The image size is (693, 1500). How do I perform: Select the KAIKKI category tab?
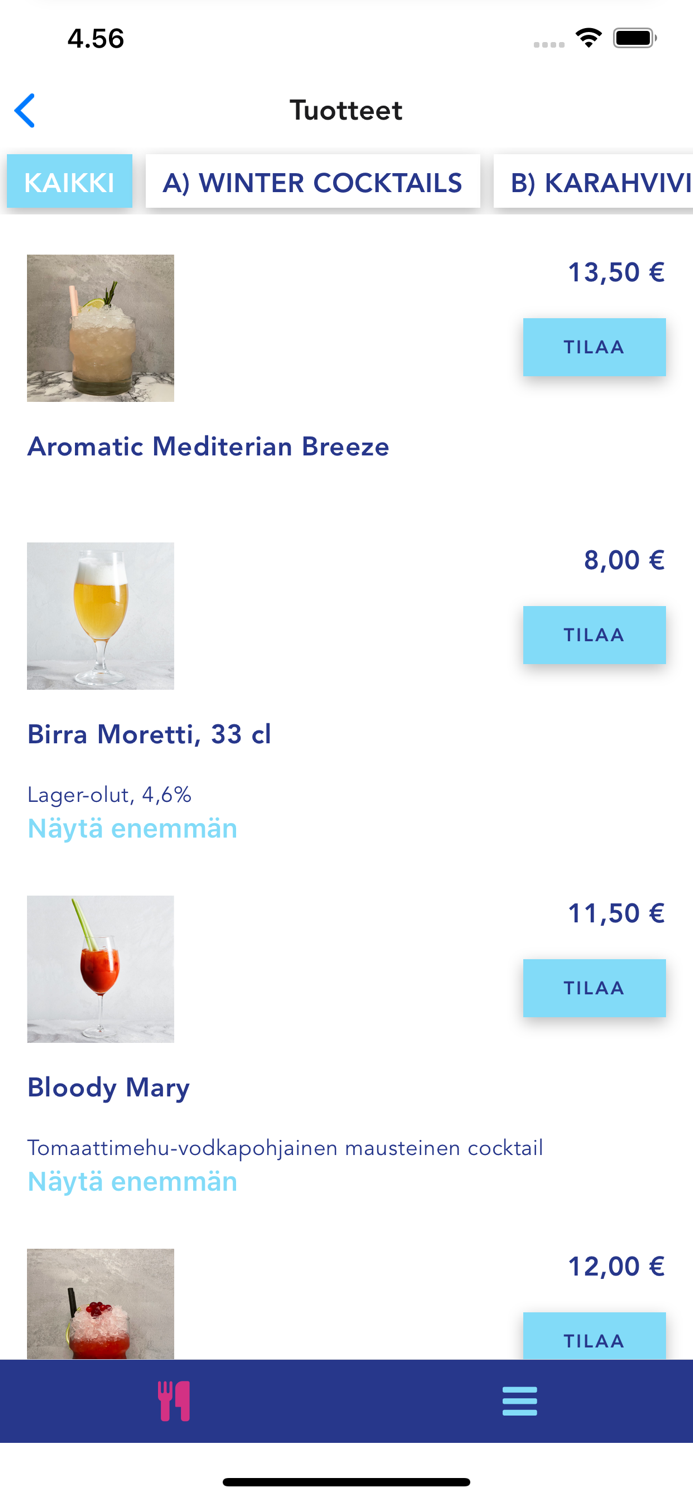(69, 182)
